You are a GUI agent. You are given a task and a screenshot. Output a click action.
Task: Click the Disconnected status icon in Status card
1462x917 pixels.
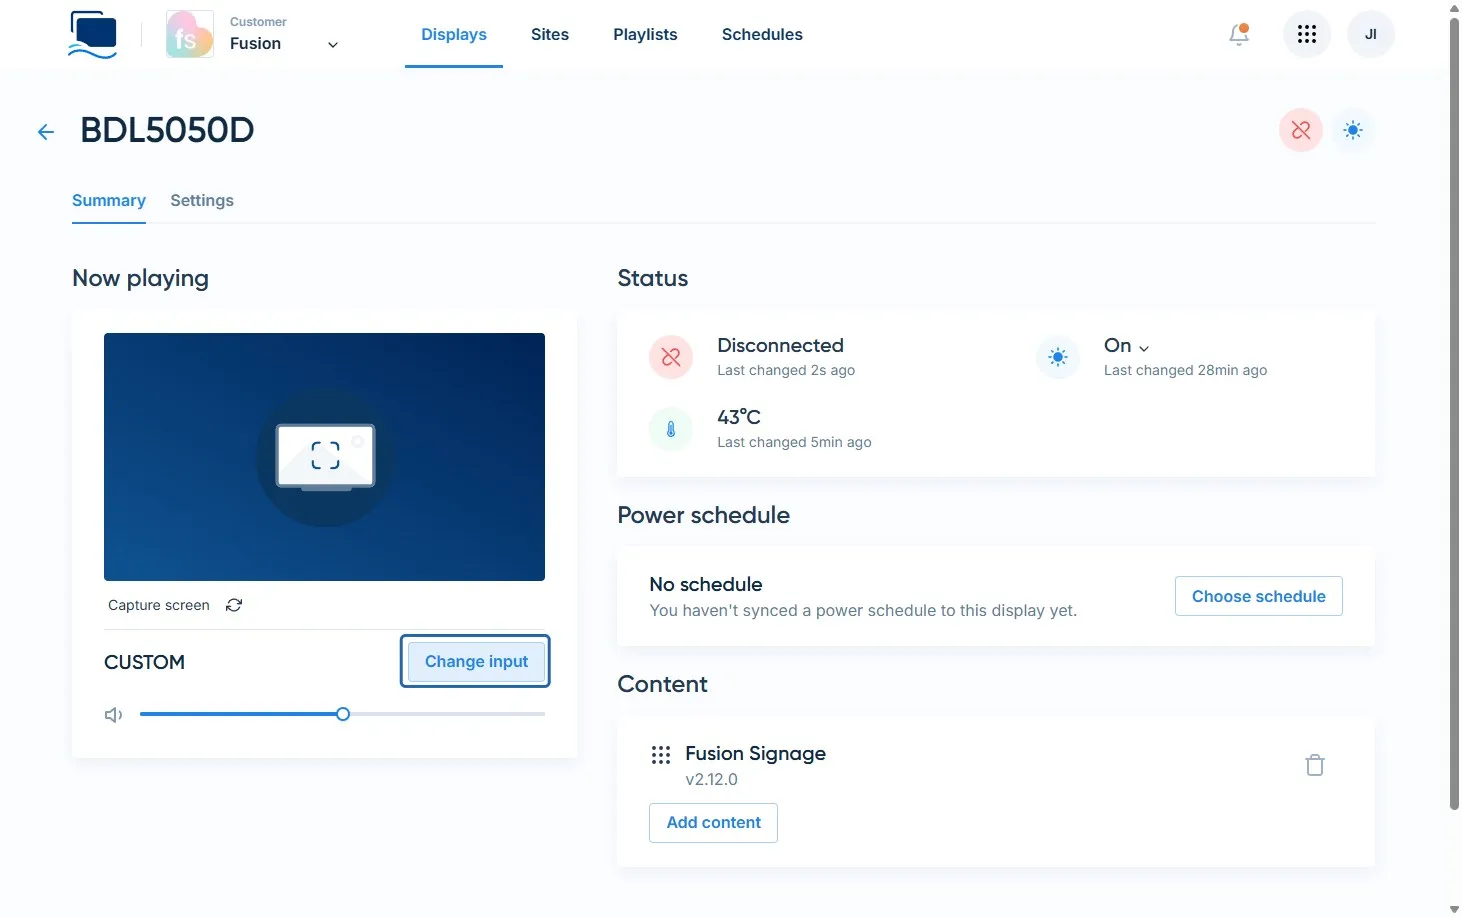[671, 357]
